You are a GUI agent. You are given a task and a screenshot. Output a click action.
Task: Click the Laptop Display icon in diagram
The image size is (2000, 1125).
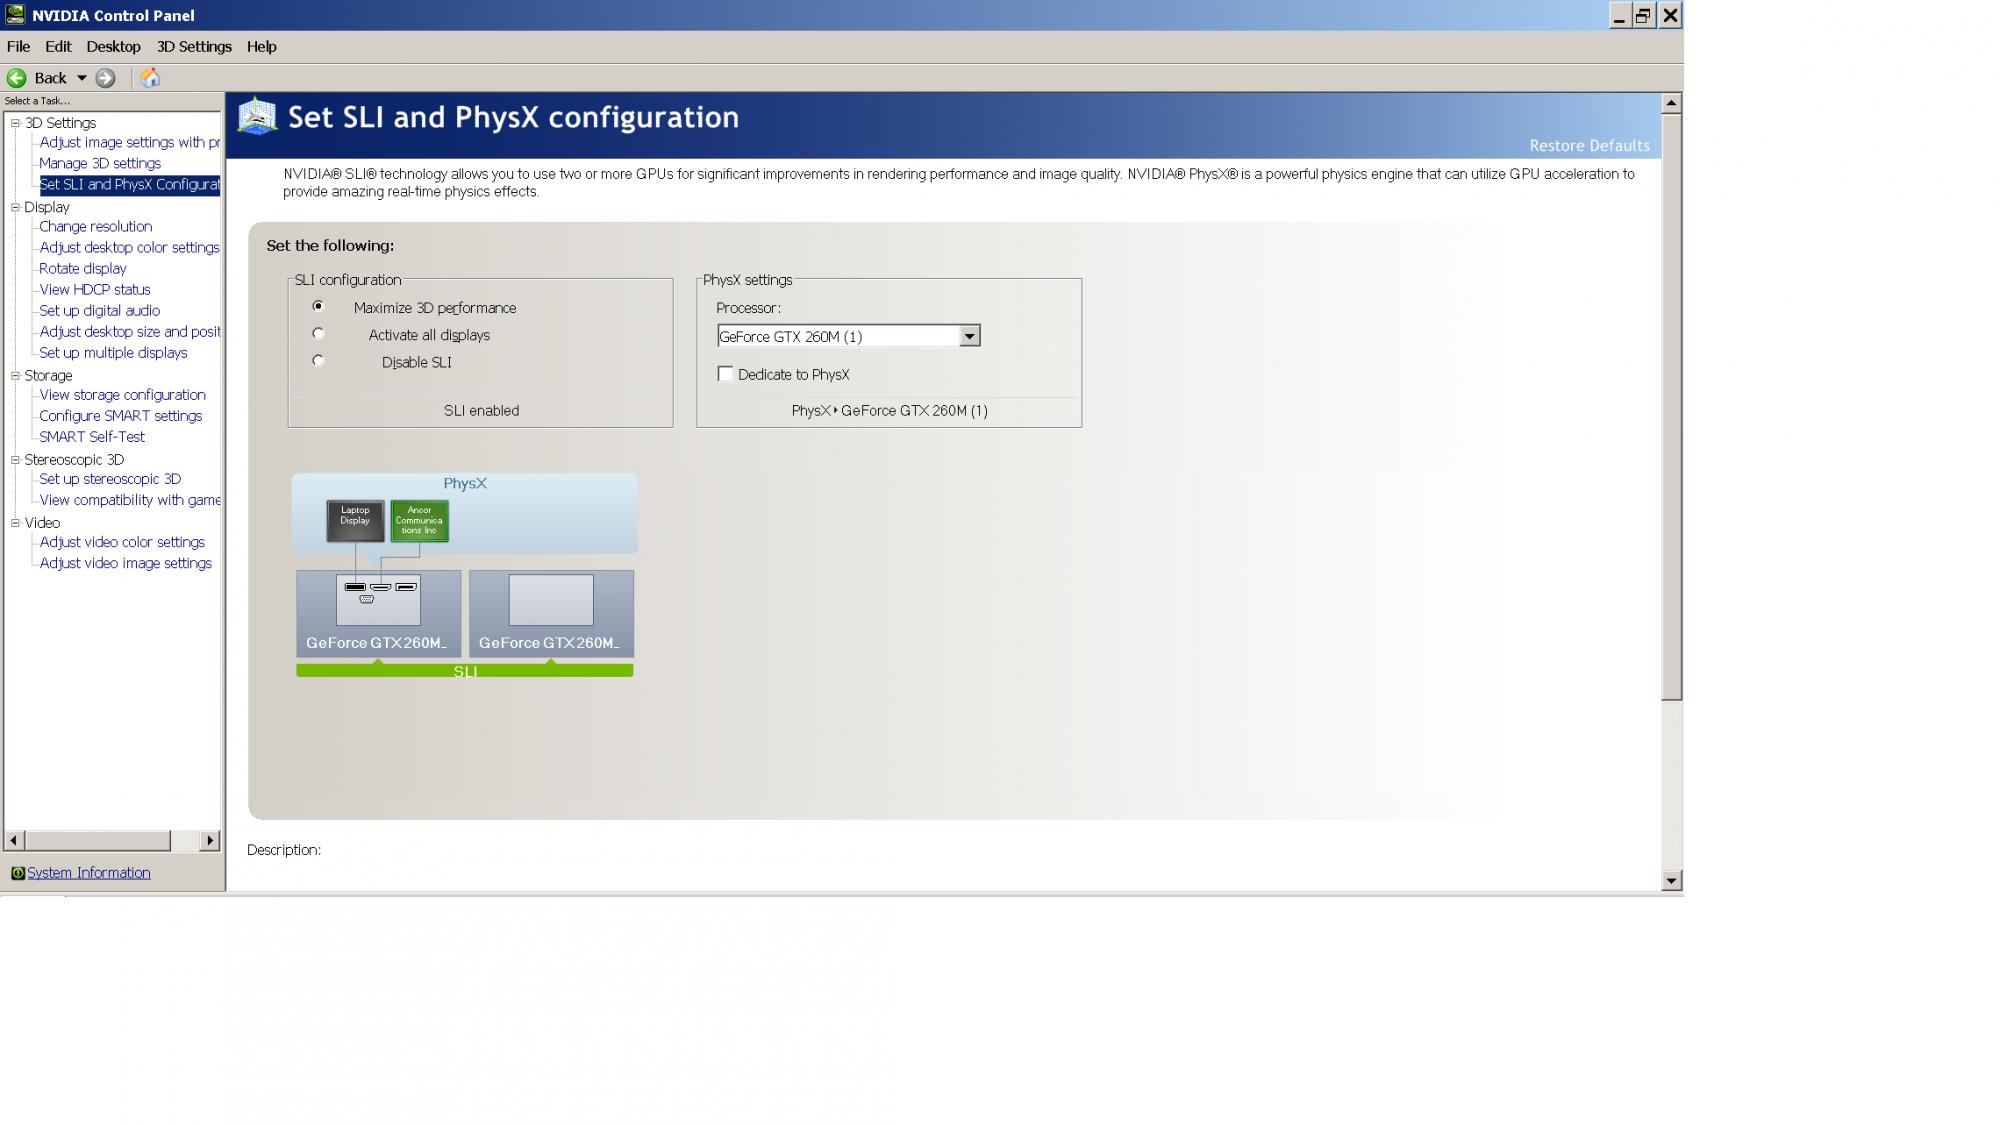[355, 521]
